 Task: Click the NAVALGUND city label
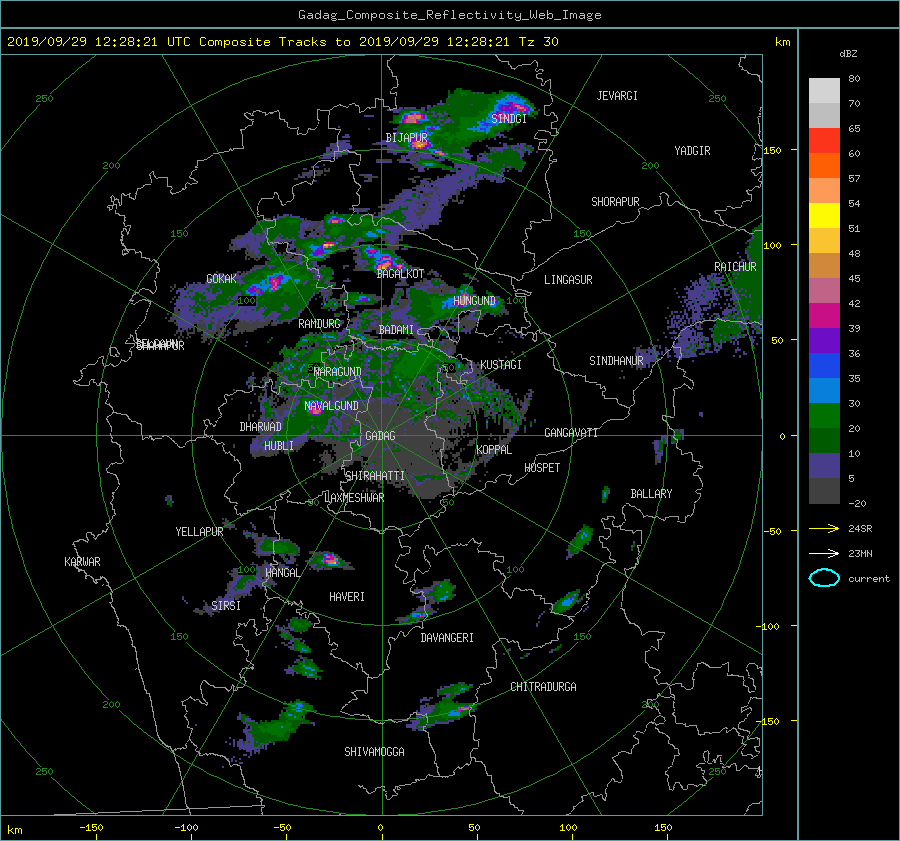[331, 406]
